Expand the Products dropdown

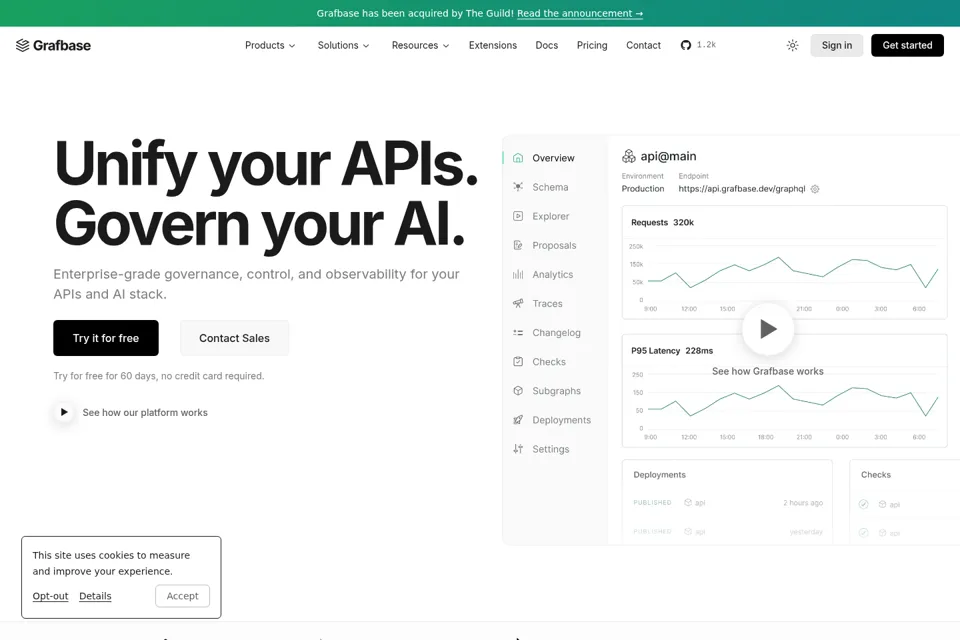[270, 45]
